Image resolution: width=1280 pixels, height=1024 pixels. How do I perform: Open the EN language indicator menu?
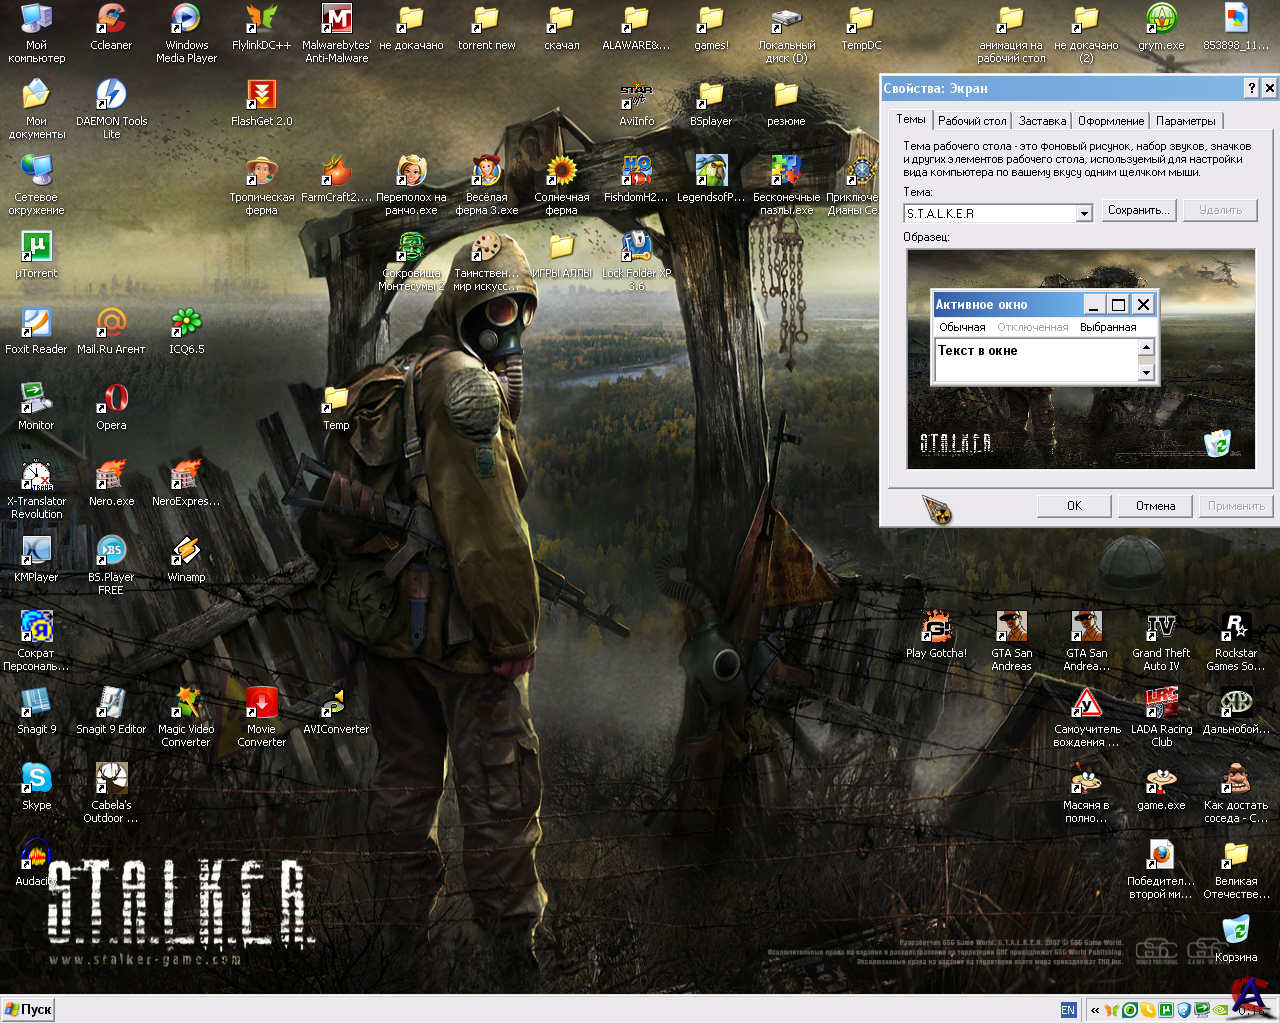(x=1068, y=1010)
